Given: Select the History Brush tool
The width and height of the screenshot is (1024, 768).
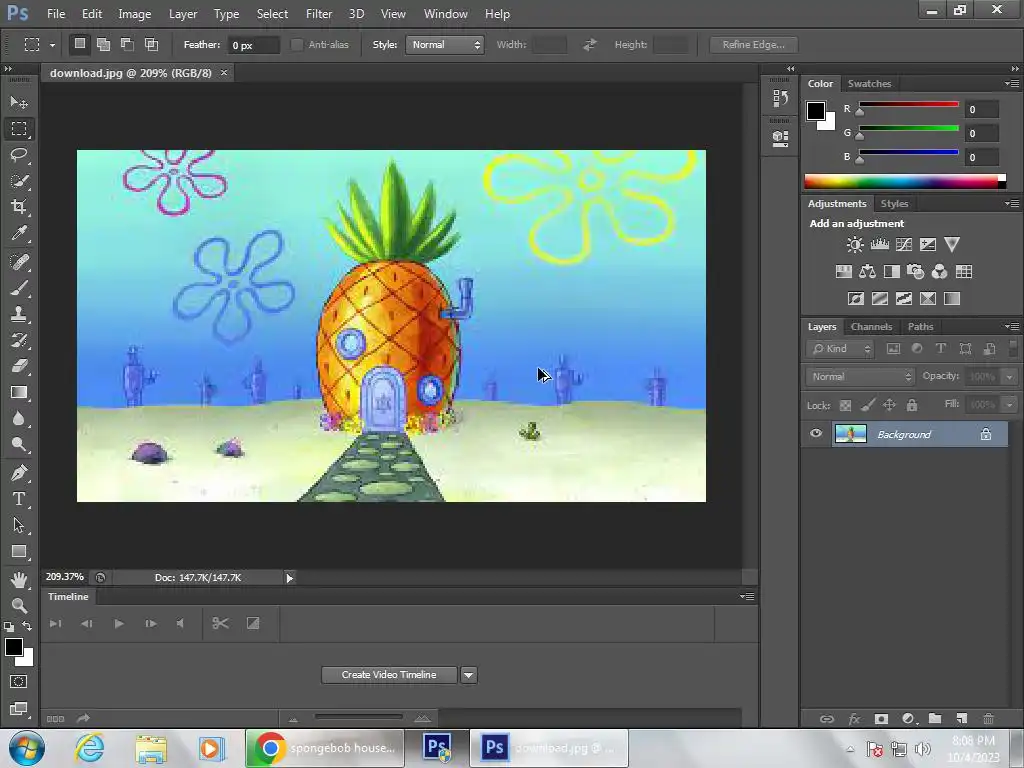Looking at the screenshot, I should pos(19,340).
